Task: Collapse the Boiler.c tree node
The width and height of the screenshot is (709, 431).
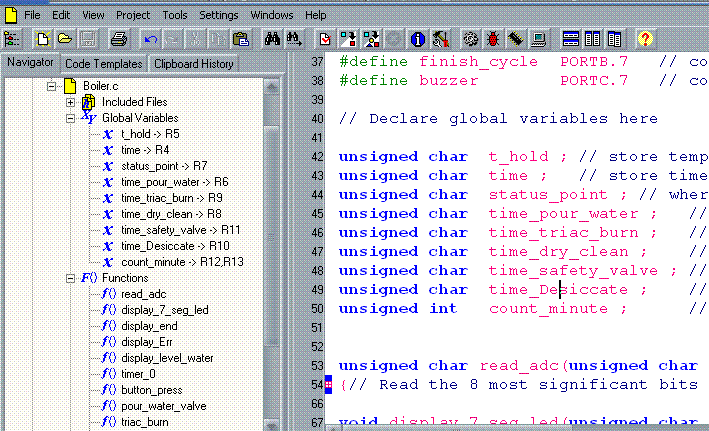Action: coord(52,86)
